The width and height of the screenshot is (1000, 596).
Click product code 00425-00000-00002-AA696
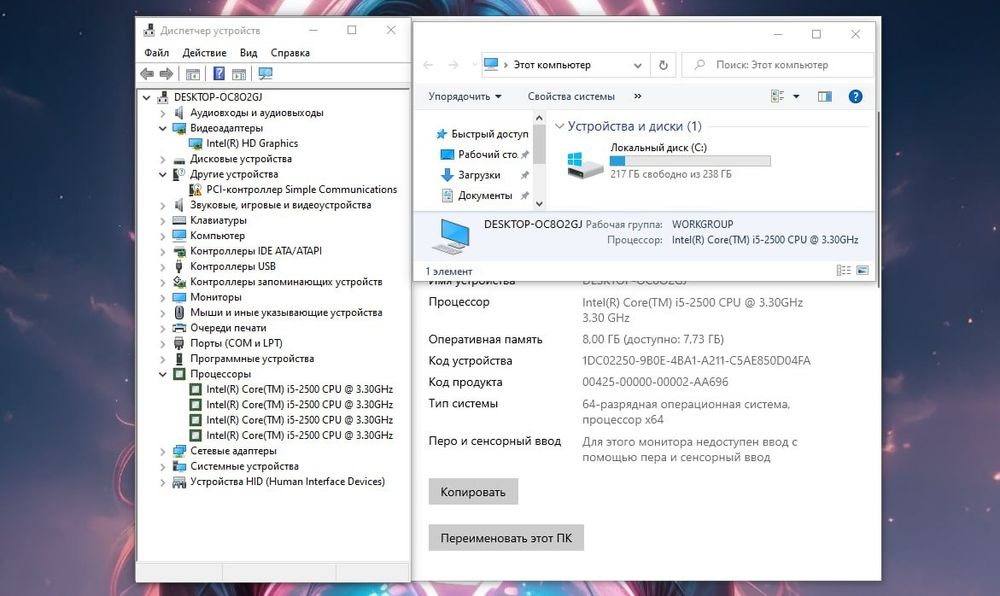(x=655, y=382)
